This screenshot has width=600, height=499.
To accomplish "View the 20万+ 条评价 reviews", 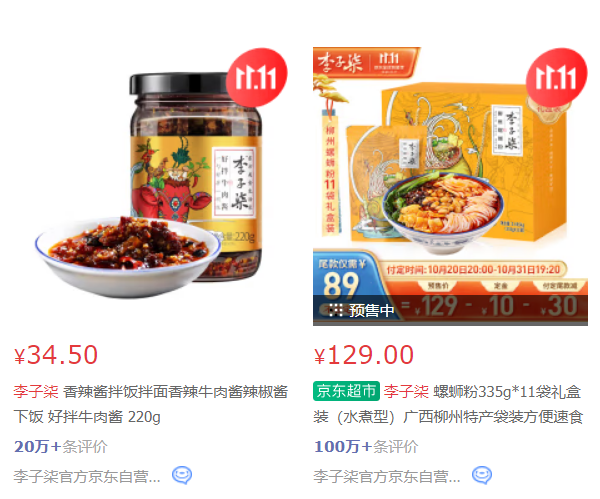I will (61, 447).
